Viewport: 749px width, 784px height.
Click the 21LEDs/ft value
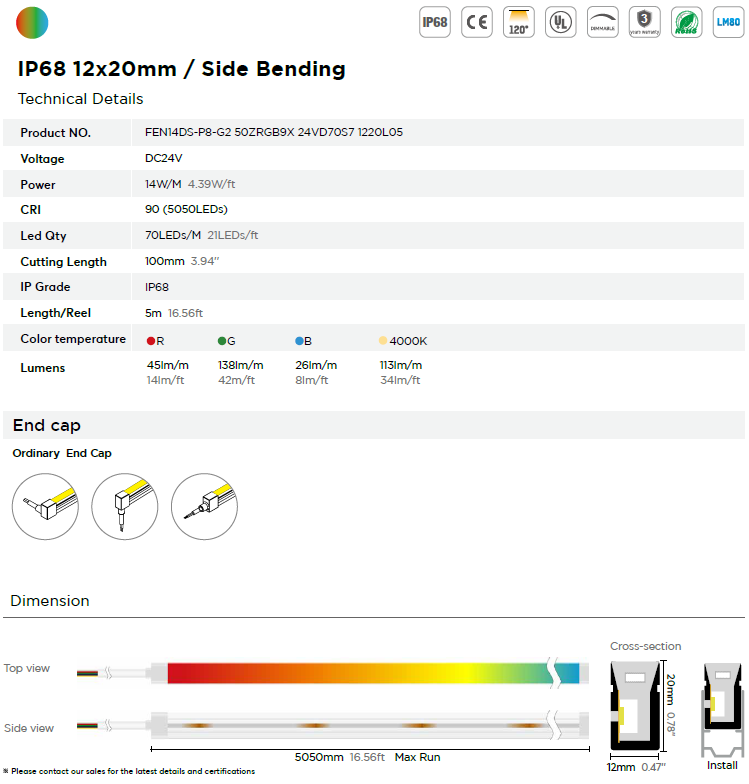[232, 235]
